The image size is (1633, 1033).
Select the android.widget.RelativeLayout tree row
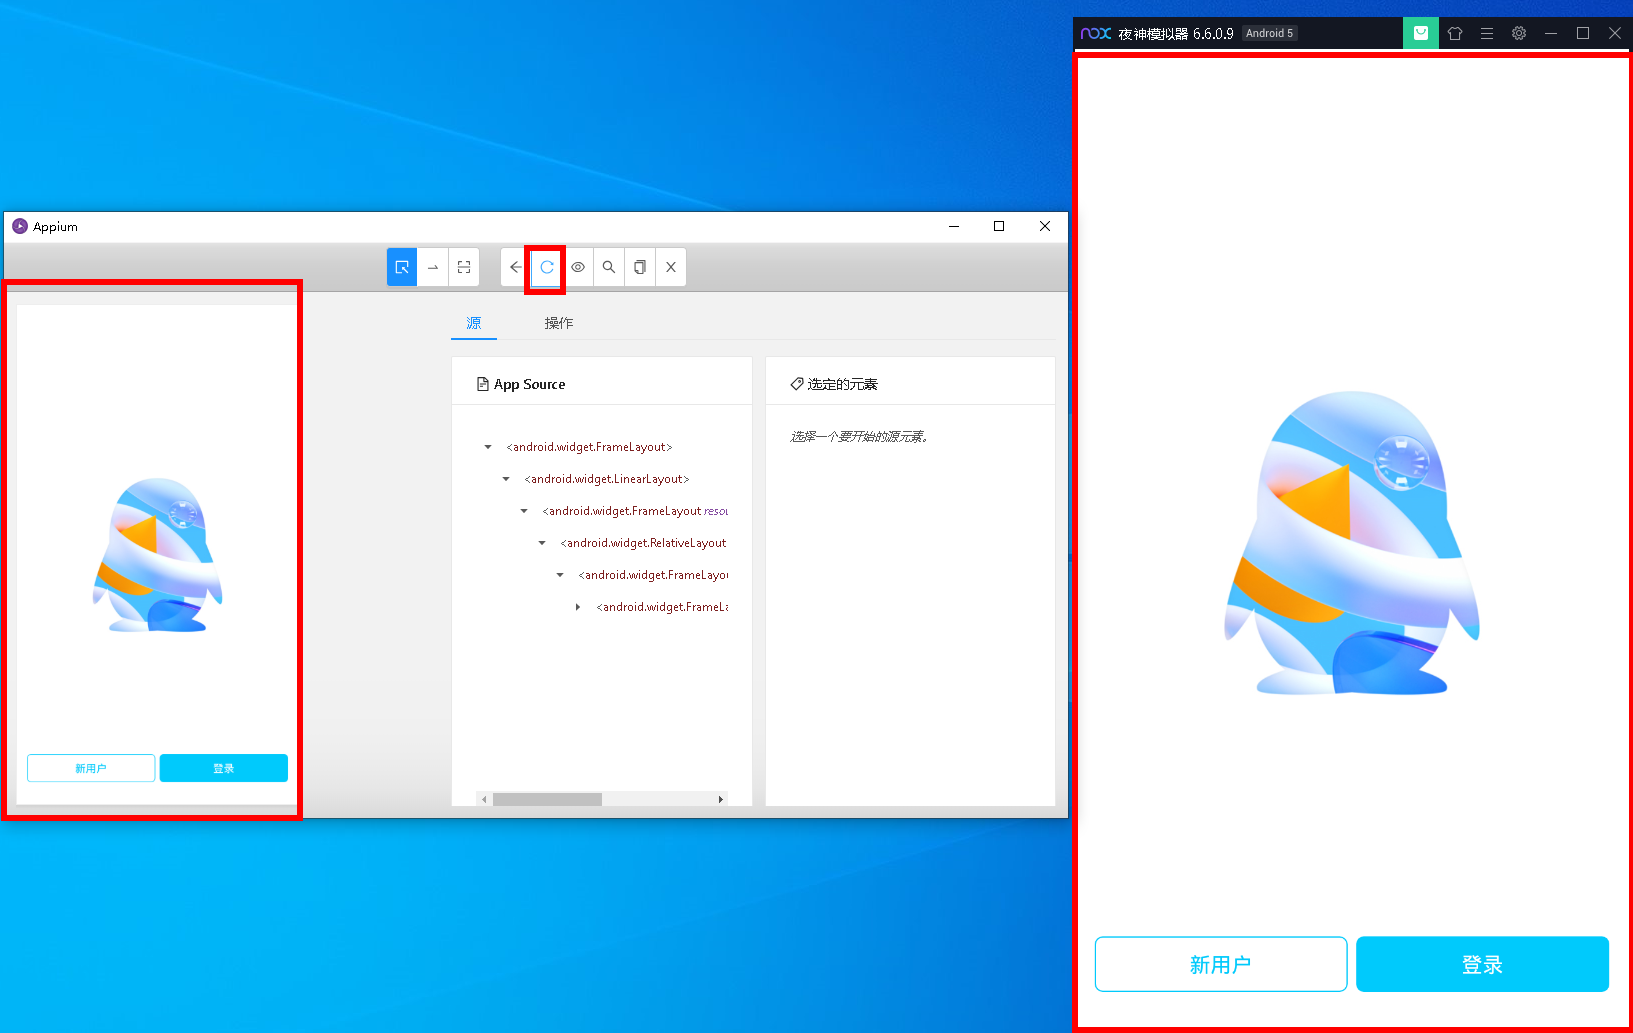coord(644,543)
